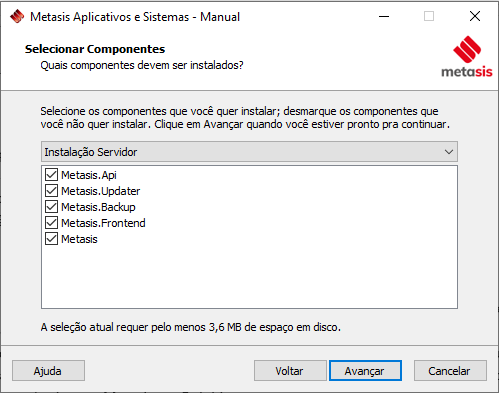Select the Metasis.Frontend item text
The height and width of the screenshot is (393, 499).
(103, 223)
